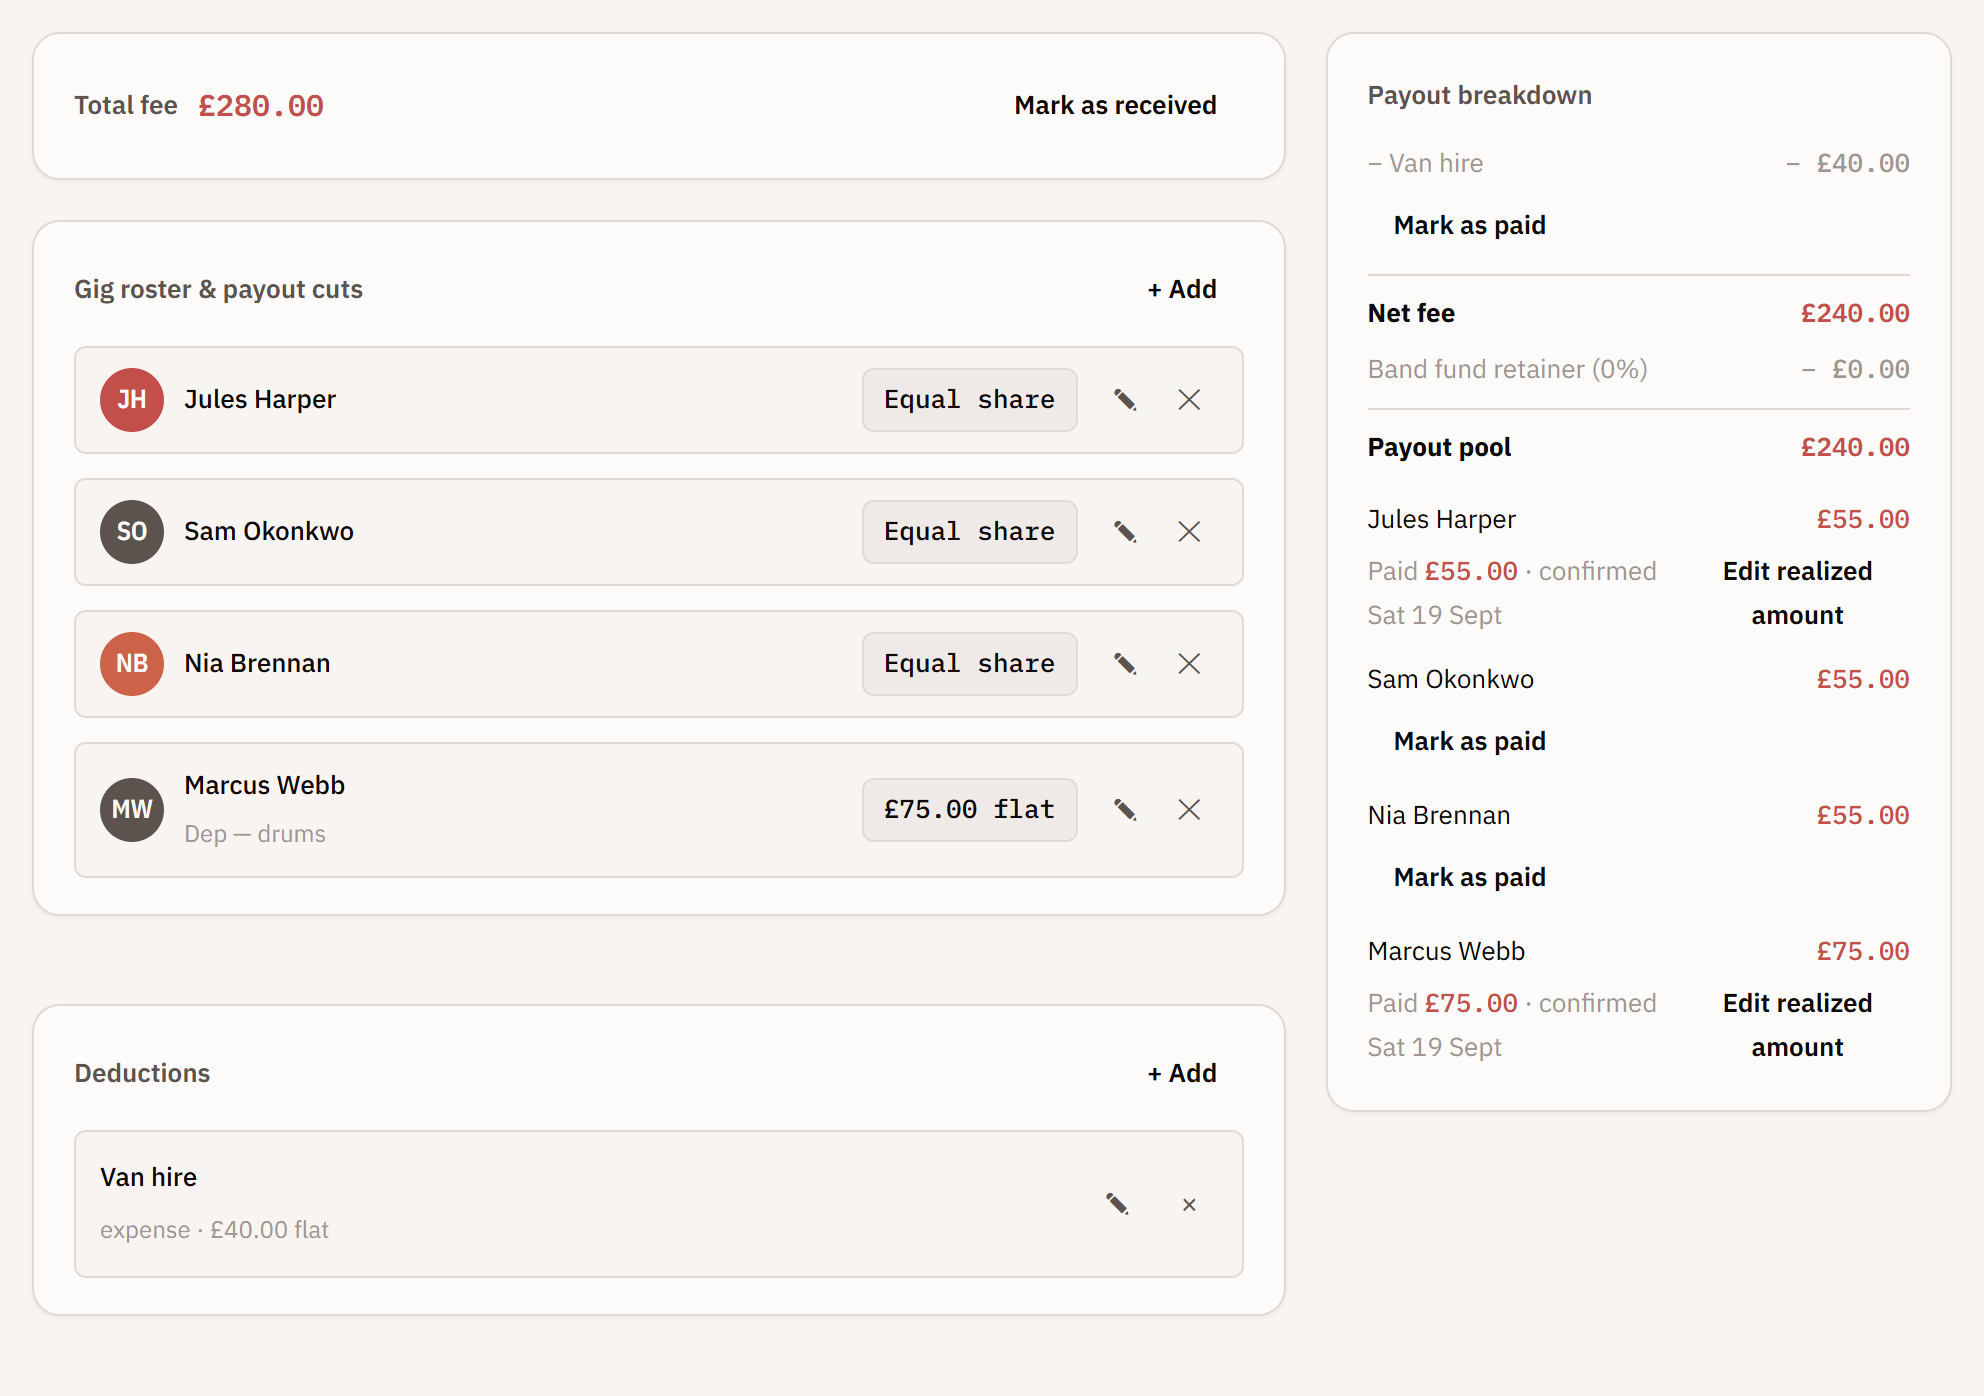Click the Van hire − £40.00 amount

click(1848, 164)
